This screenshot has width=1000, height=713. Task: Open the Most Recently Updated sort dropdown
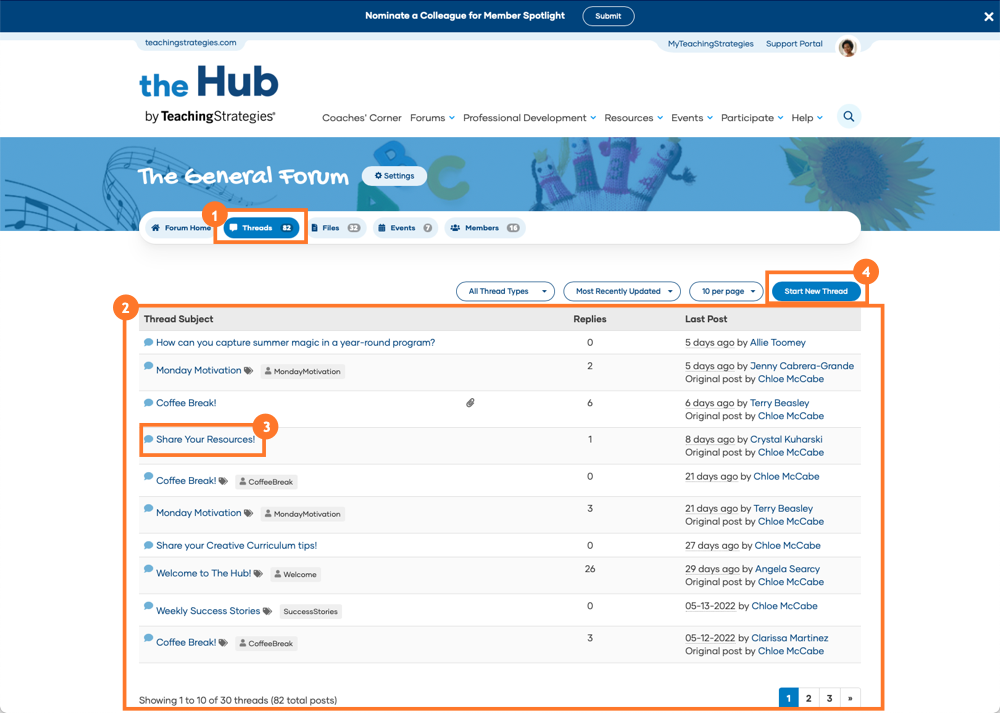(622, 291)
